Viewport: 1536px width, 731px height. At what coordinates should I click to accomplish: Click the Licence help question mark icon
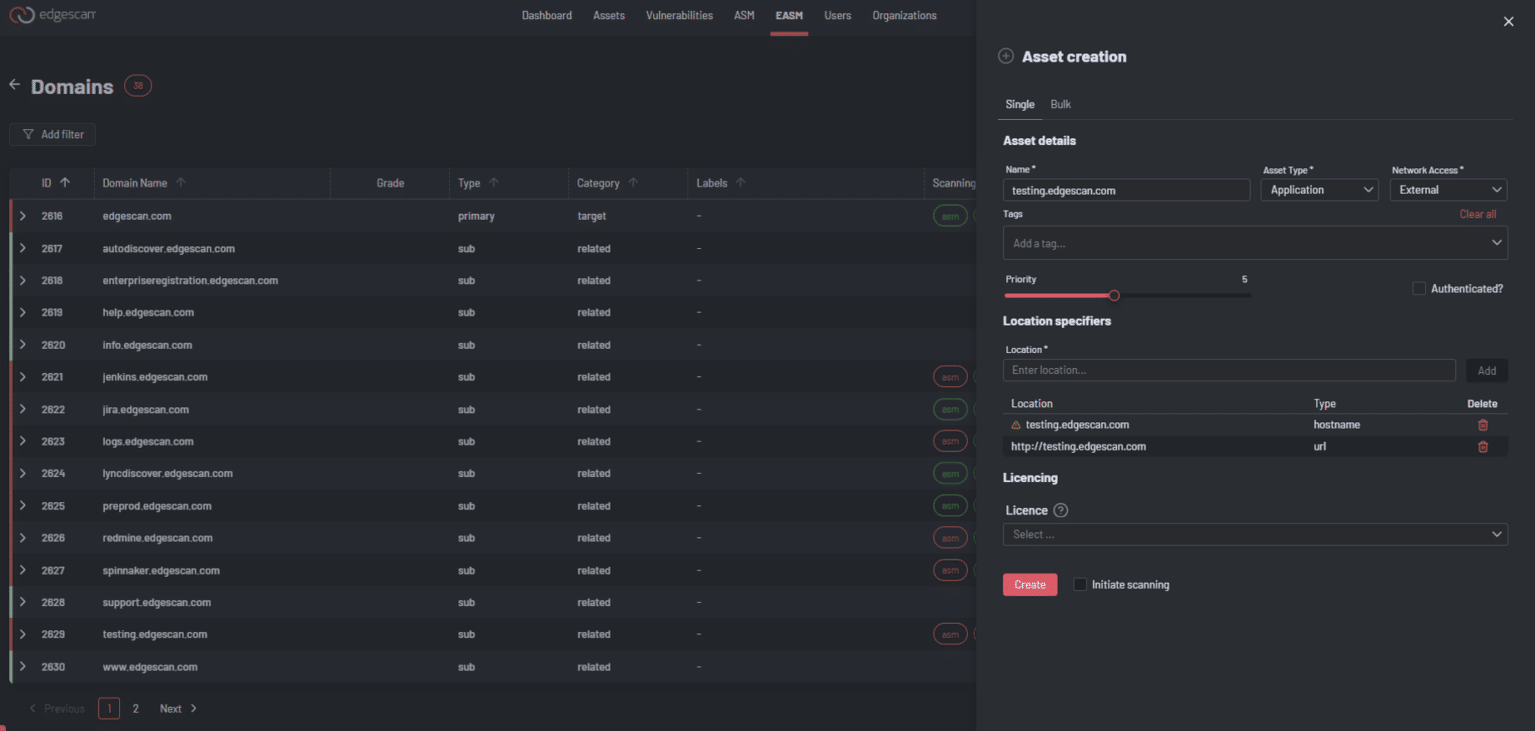[x=1061, y=510]
